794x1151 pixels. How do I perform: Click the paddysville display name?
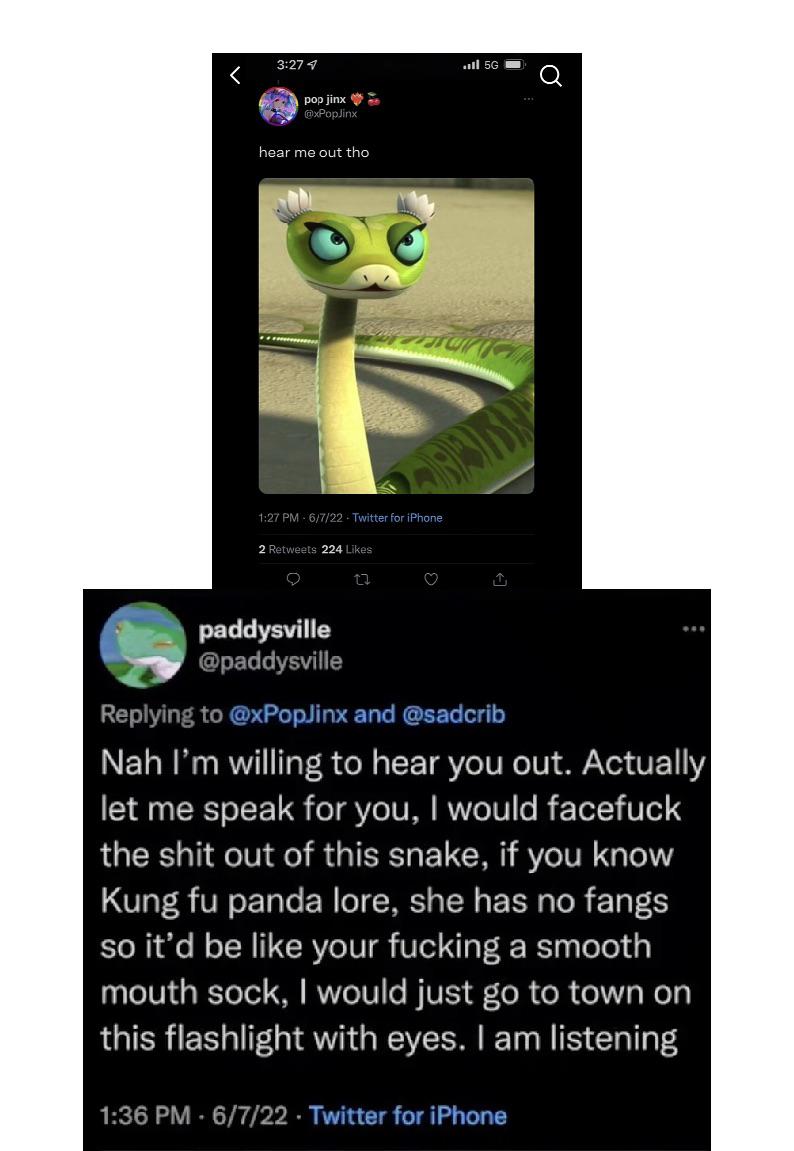tap(265, 630)
